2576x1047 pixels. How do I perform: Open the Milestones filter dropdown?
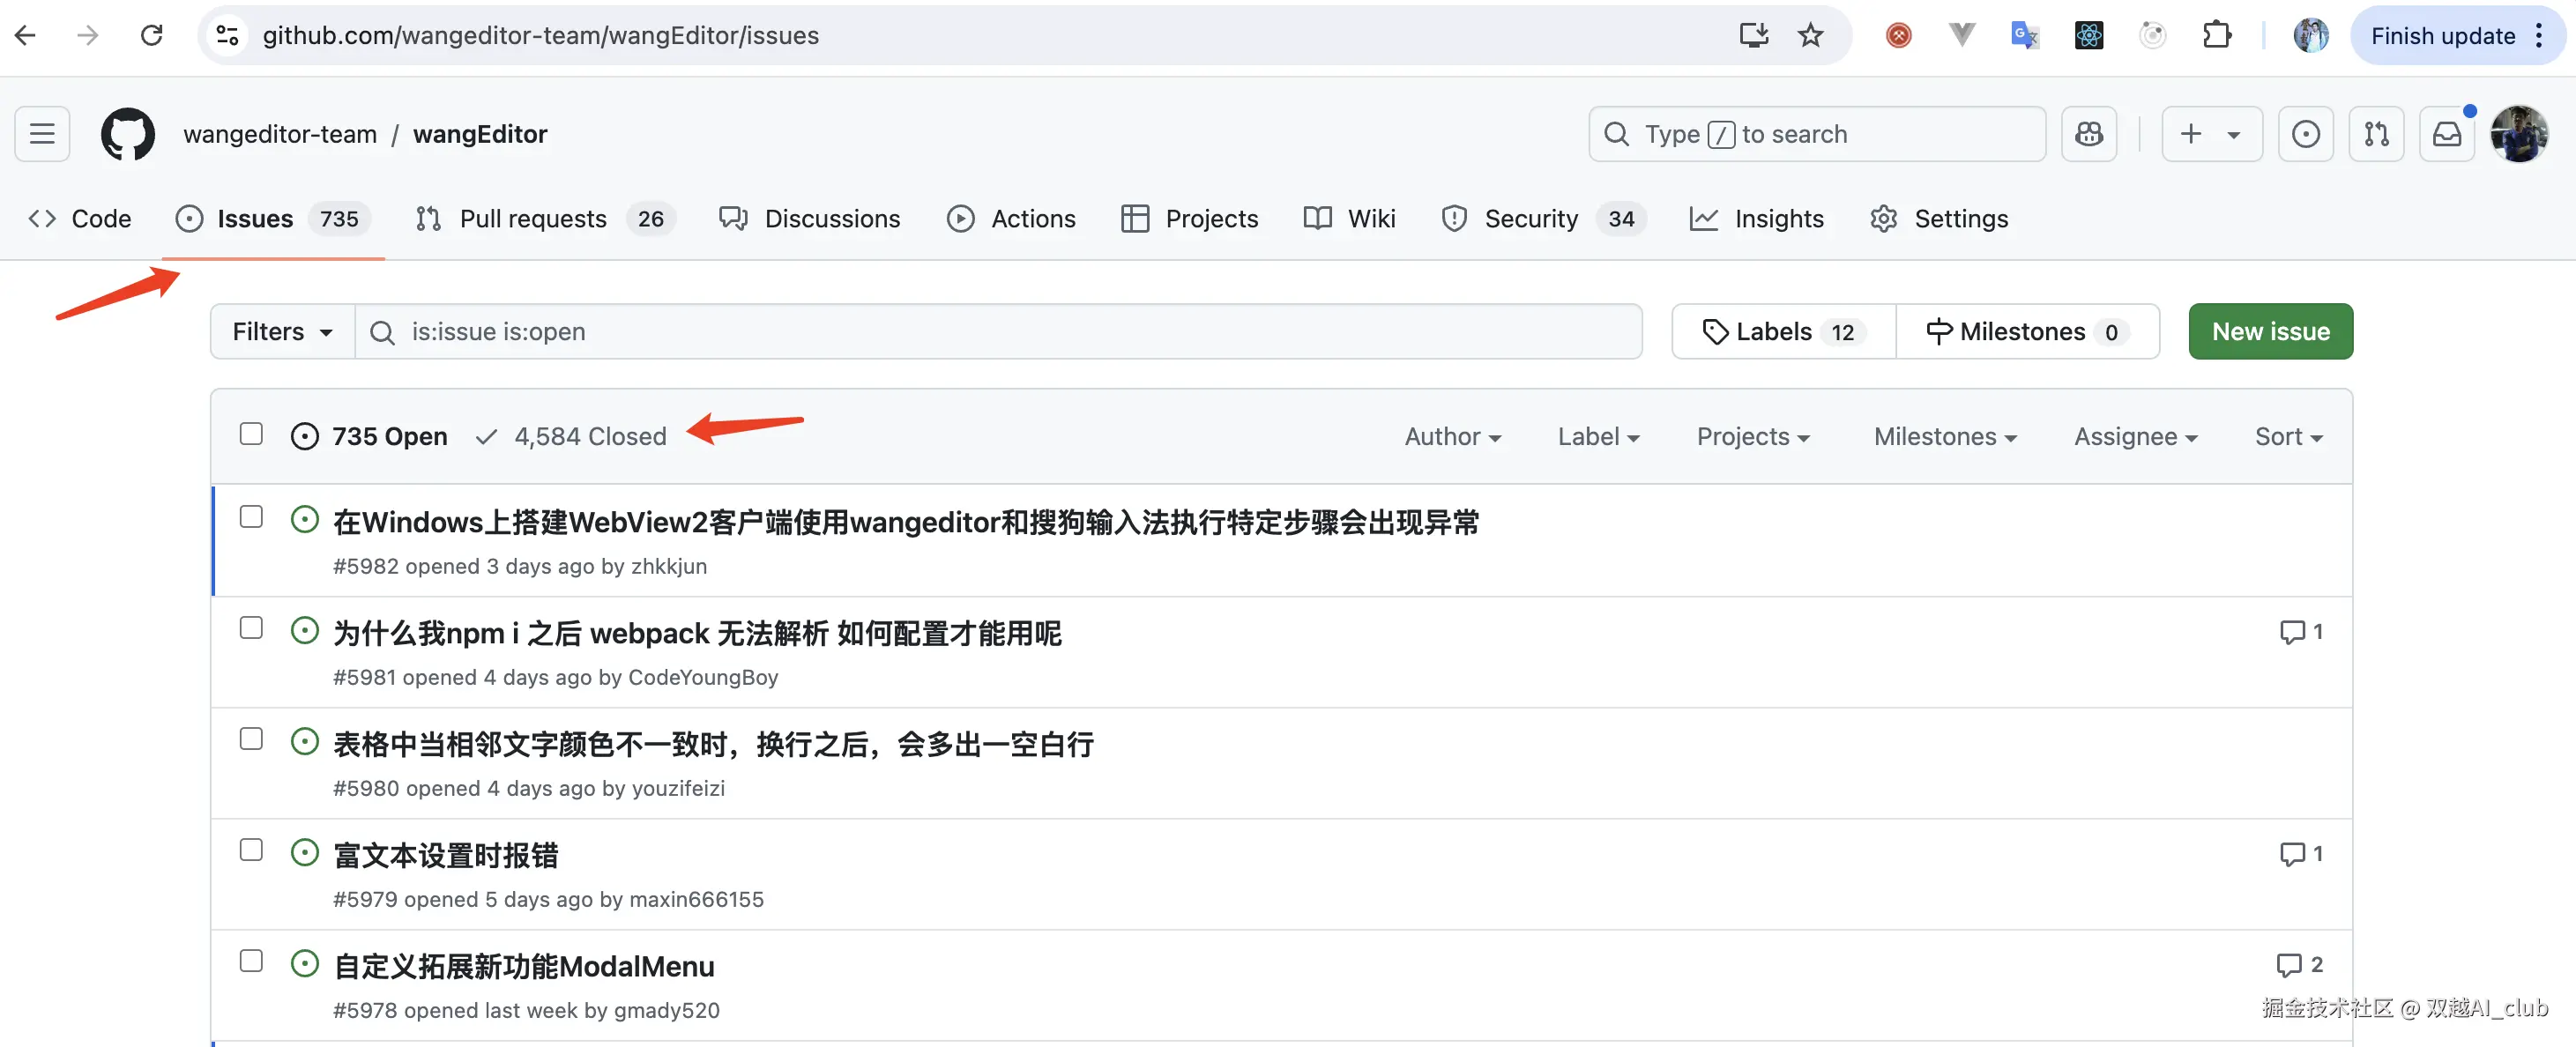pyautogui.click(x=1945, y=437)
